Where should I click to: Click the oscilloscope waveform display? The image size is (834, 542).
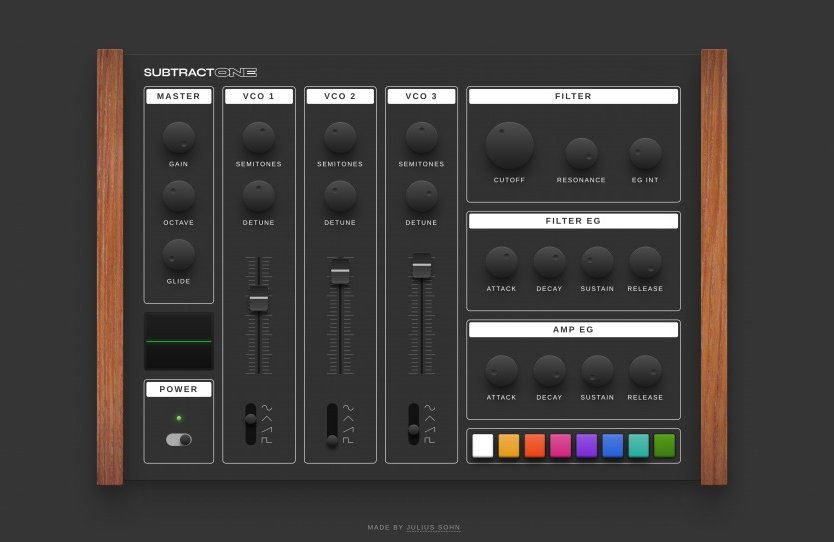(x=179, y=341)
